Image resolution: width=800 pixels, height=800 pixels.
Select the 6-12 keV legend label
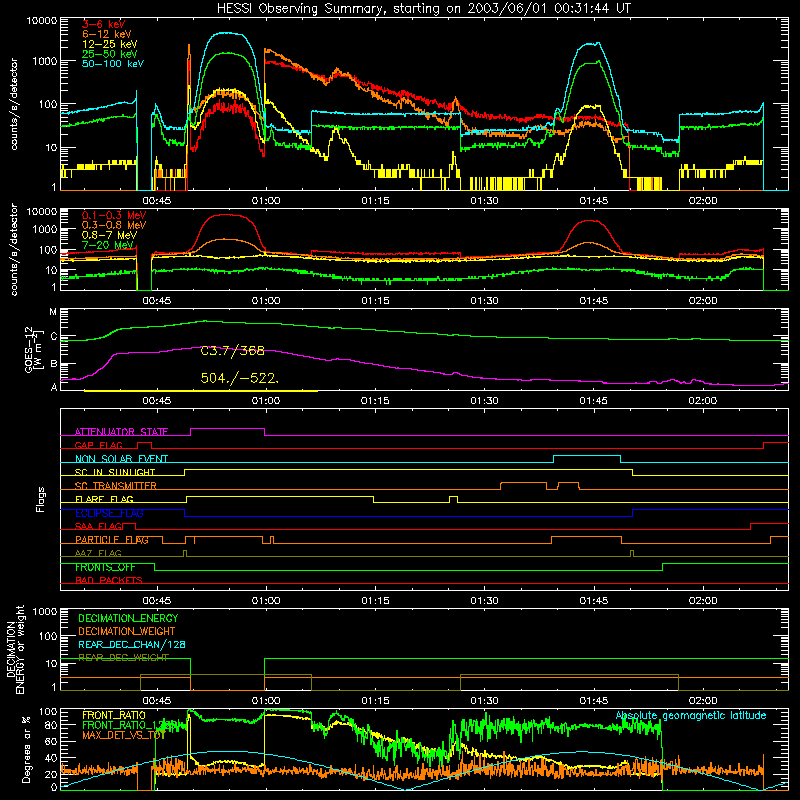tap(107, 34)
